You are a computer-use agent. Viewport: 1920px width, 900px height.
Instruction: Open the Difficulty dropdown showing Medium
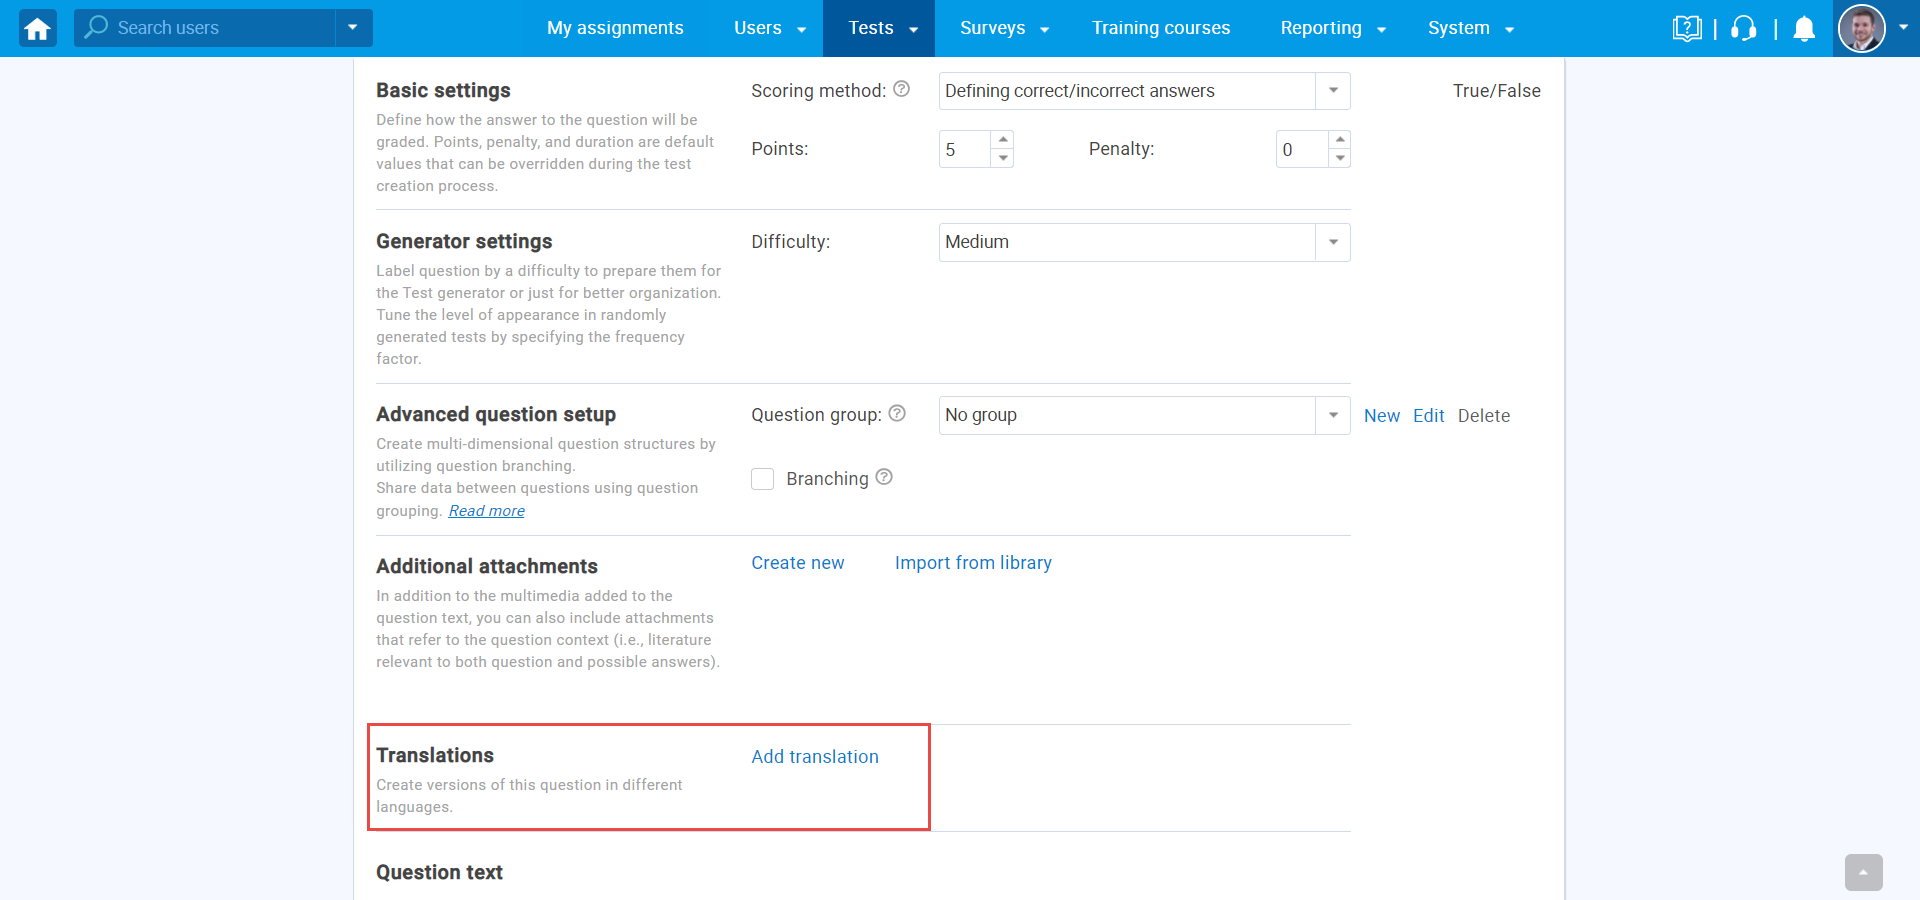[x=1333, y=242]
